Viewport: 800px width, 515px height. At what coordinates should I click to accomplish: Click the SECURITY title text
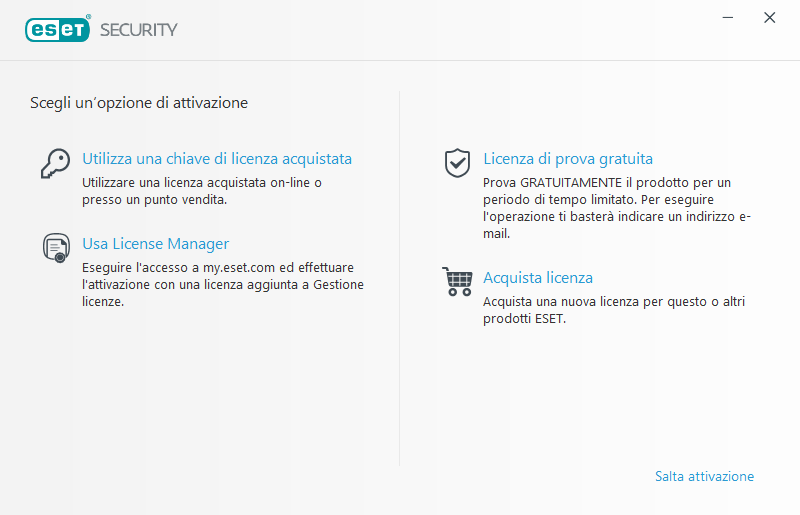139,29
